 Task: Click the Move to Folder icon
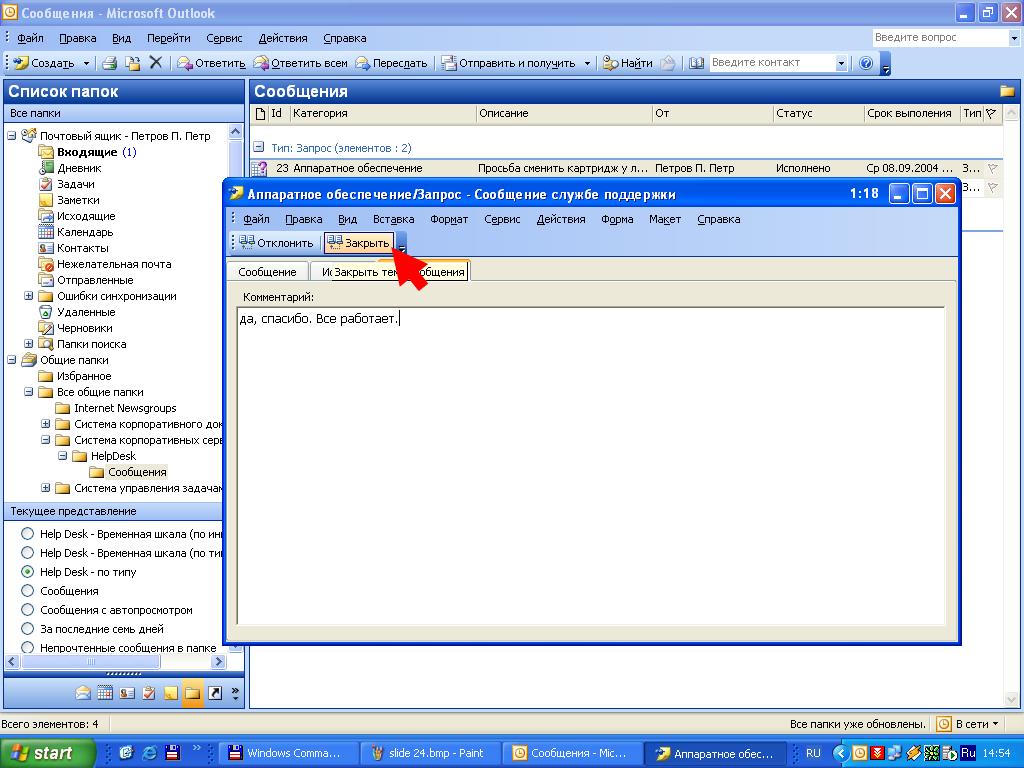(x=133, y=63)
